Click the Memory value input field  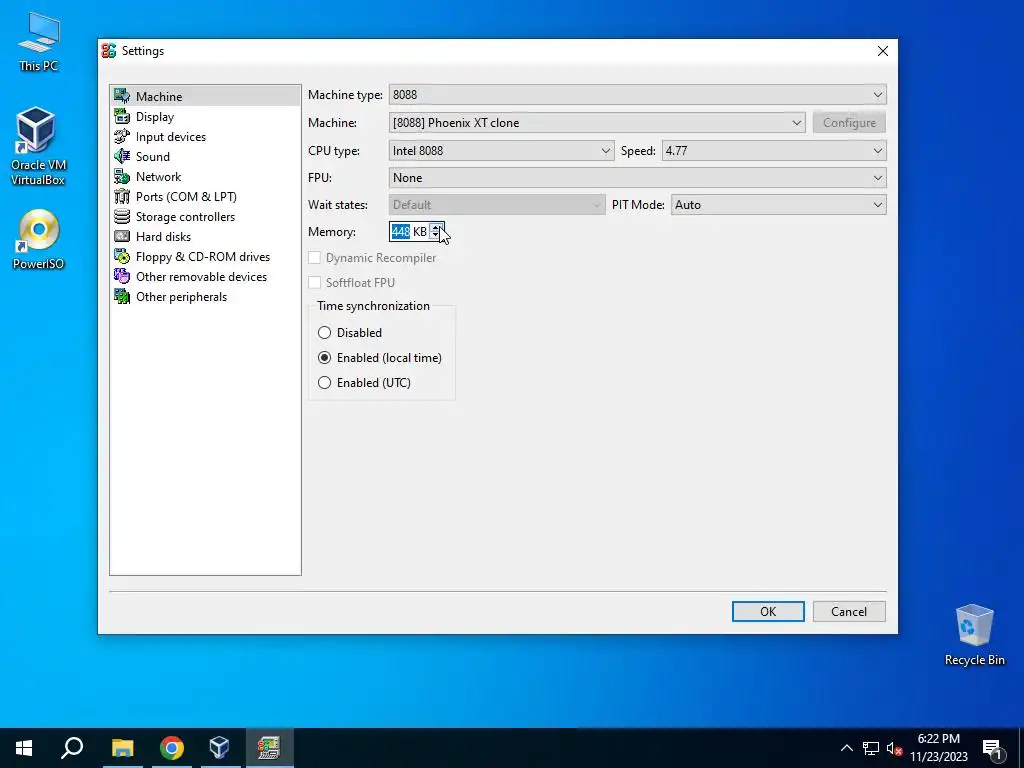pos(409,231)
